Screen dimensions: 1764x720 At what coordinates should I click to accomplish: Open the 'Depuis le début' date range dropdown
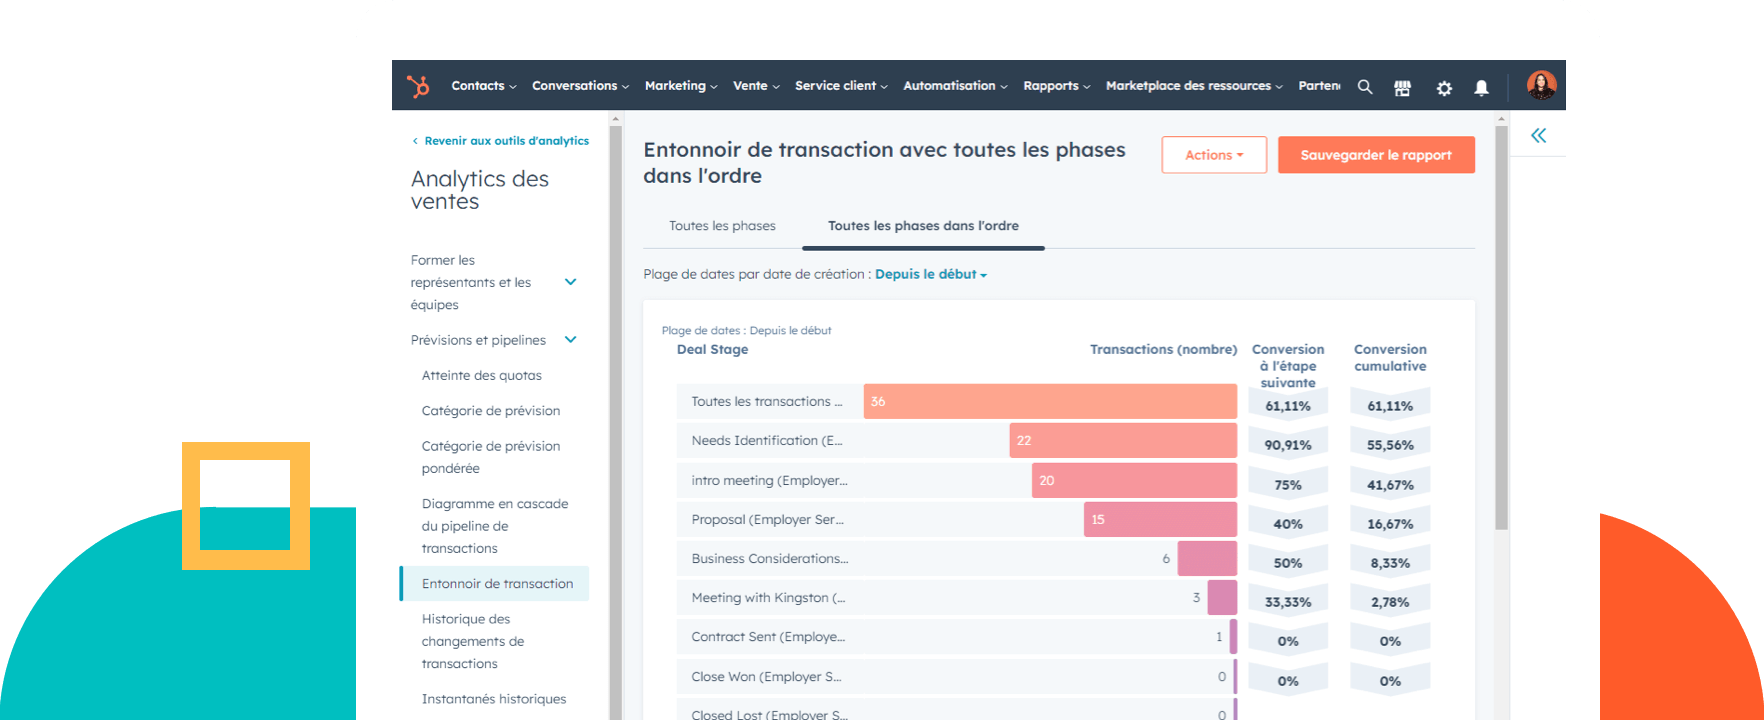(x=930, y=274)
